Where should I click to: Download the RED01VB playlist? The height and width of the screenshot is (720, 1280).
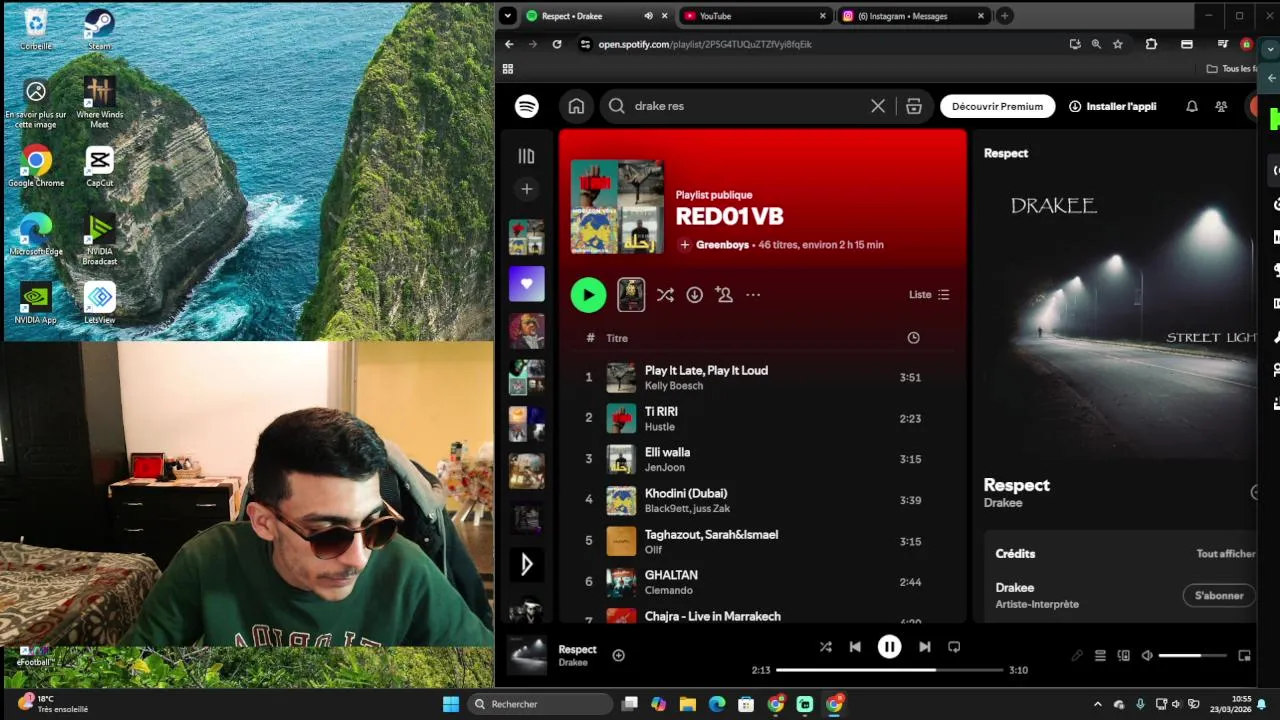pos(694,295)
